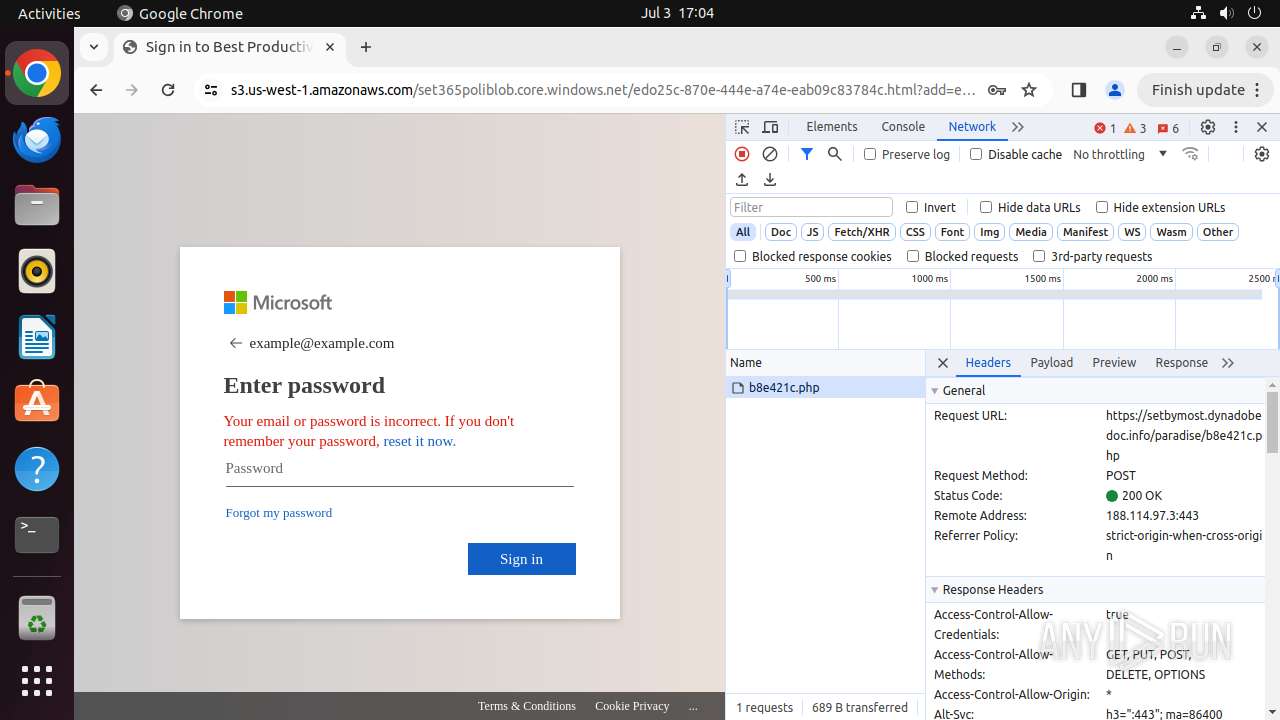The image size is (1280, 720).
Task: Show more request detail tabs chevron
Action: [1228, 363]
